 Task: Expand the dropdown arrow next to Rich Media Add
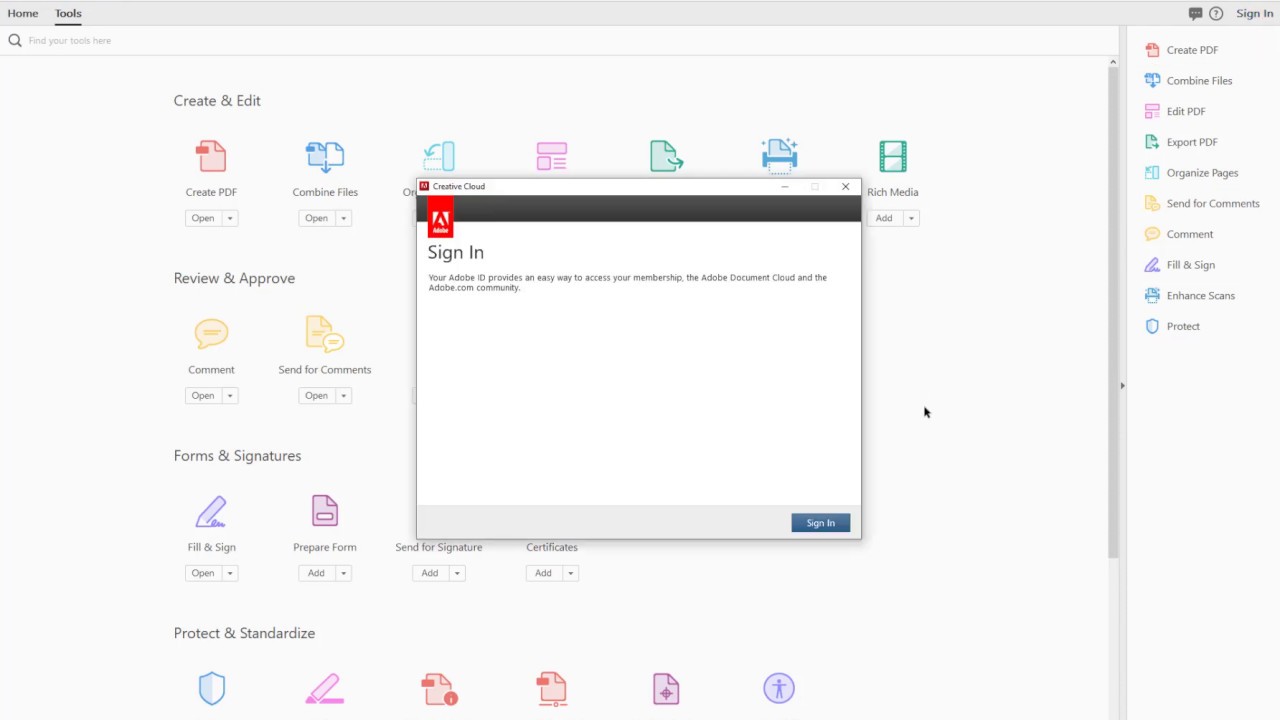pos(911,218)
